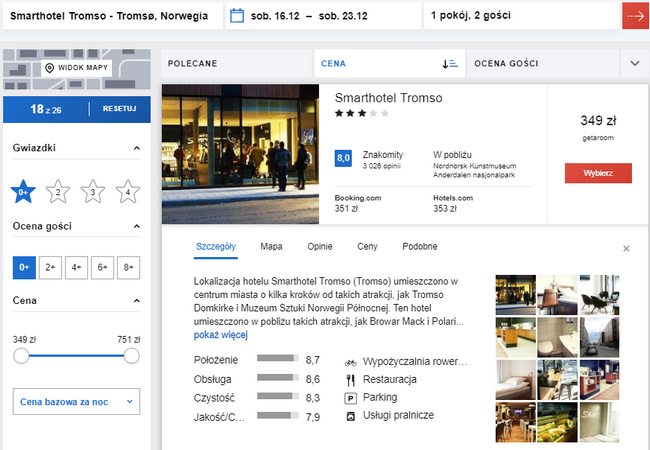
Task: Collapse the Ocena gości filter section
Action: (136, 226)
